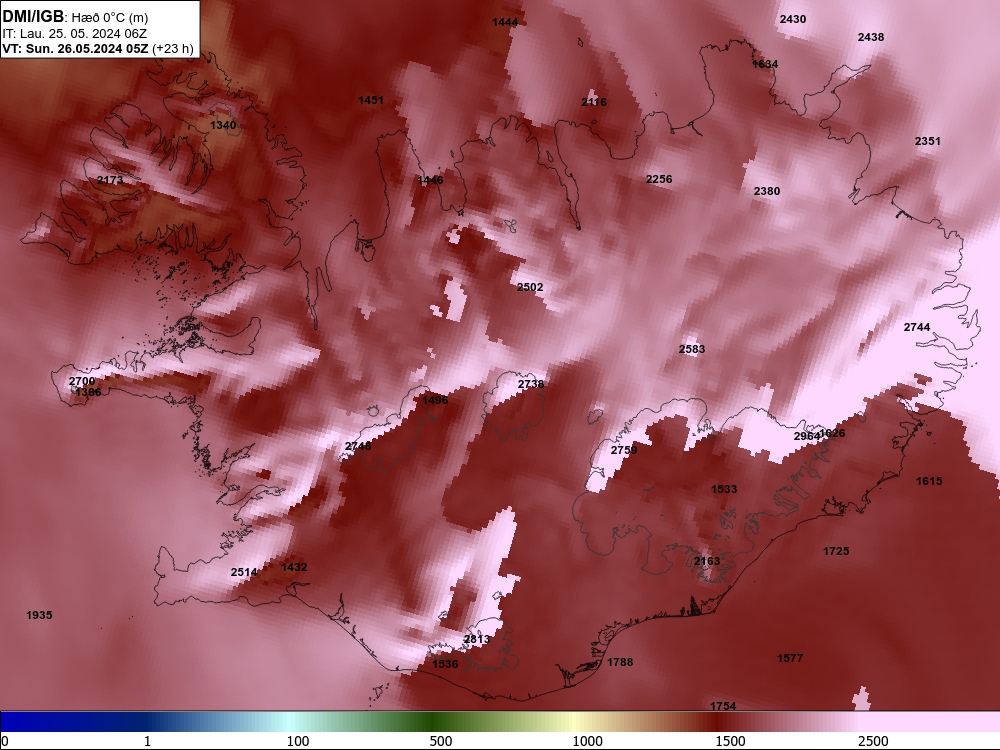Screen dimensions: 1000x750
Task: Click the 2438 height value
Action: [871, 37]
